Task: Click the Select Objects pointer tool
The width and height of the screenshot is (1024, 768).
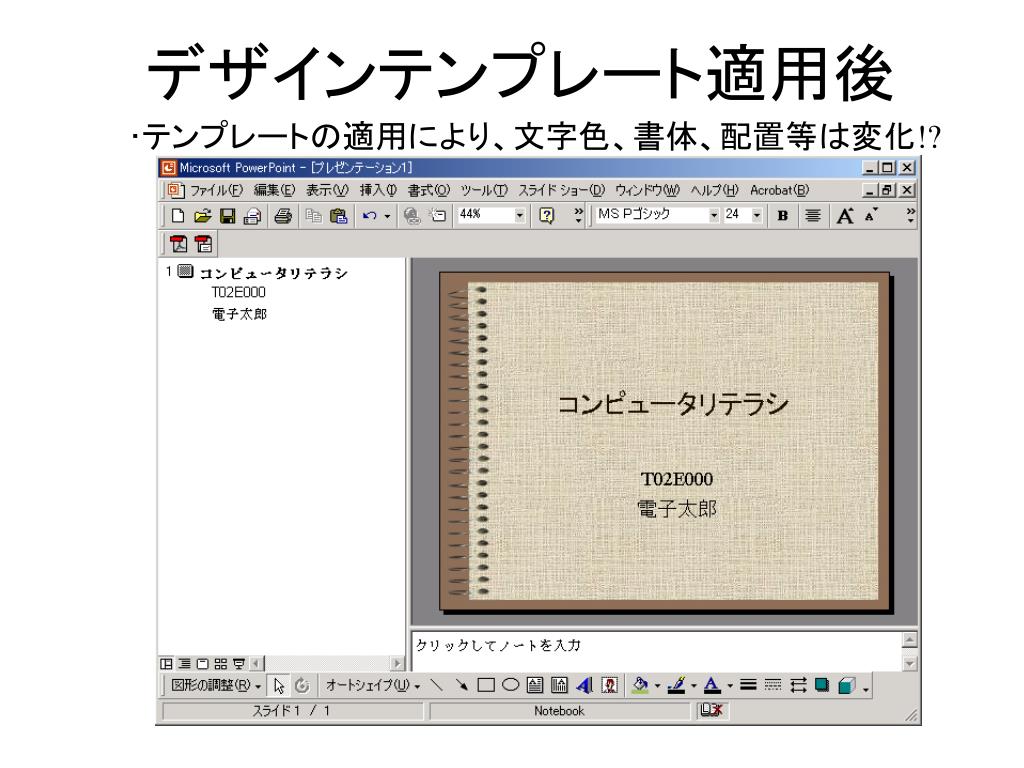Action: pos(279,685)
